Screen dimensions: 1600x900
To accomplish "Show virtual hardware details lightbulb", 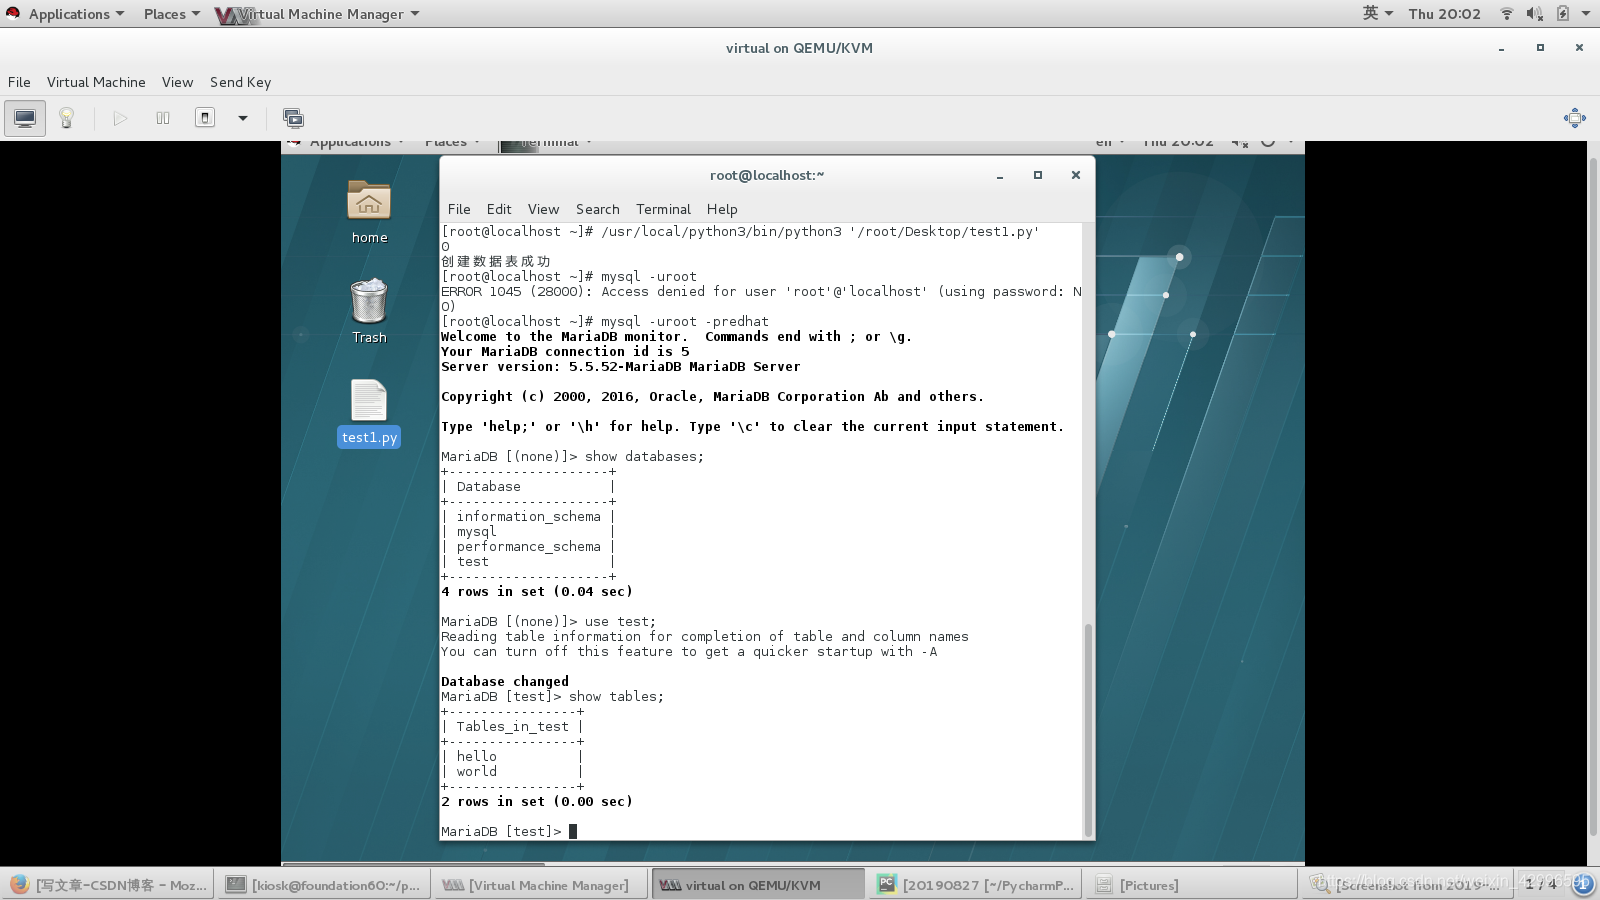I will click(x=66, y=118).
